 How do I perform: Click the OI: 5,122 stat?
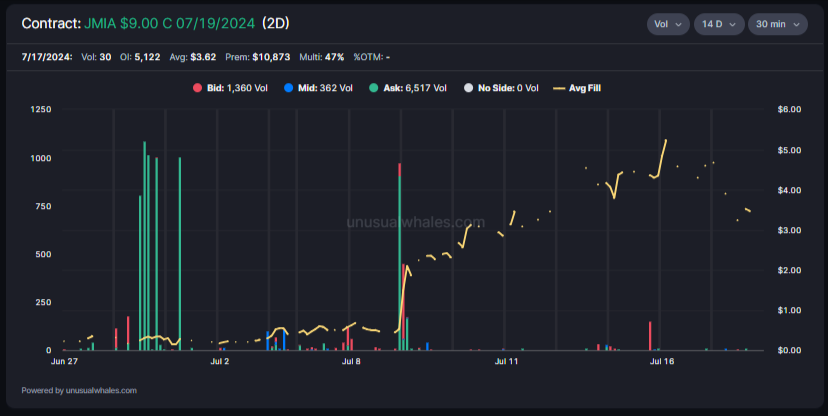pyautogui.click(x=140, y=57)
